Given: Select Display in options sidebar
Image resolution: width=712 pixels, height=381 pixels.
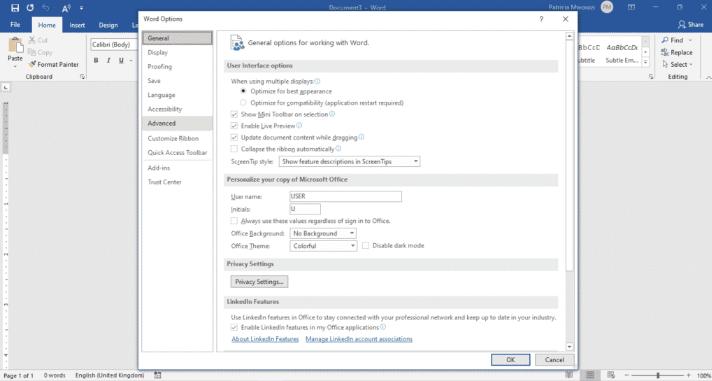Looking at the screenshot, I should [177, 52].
